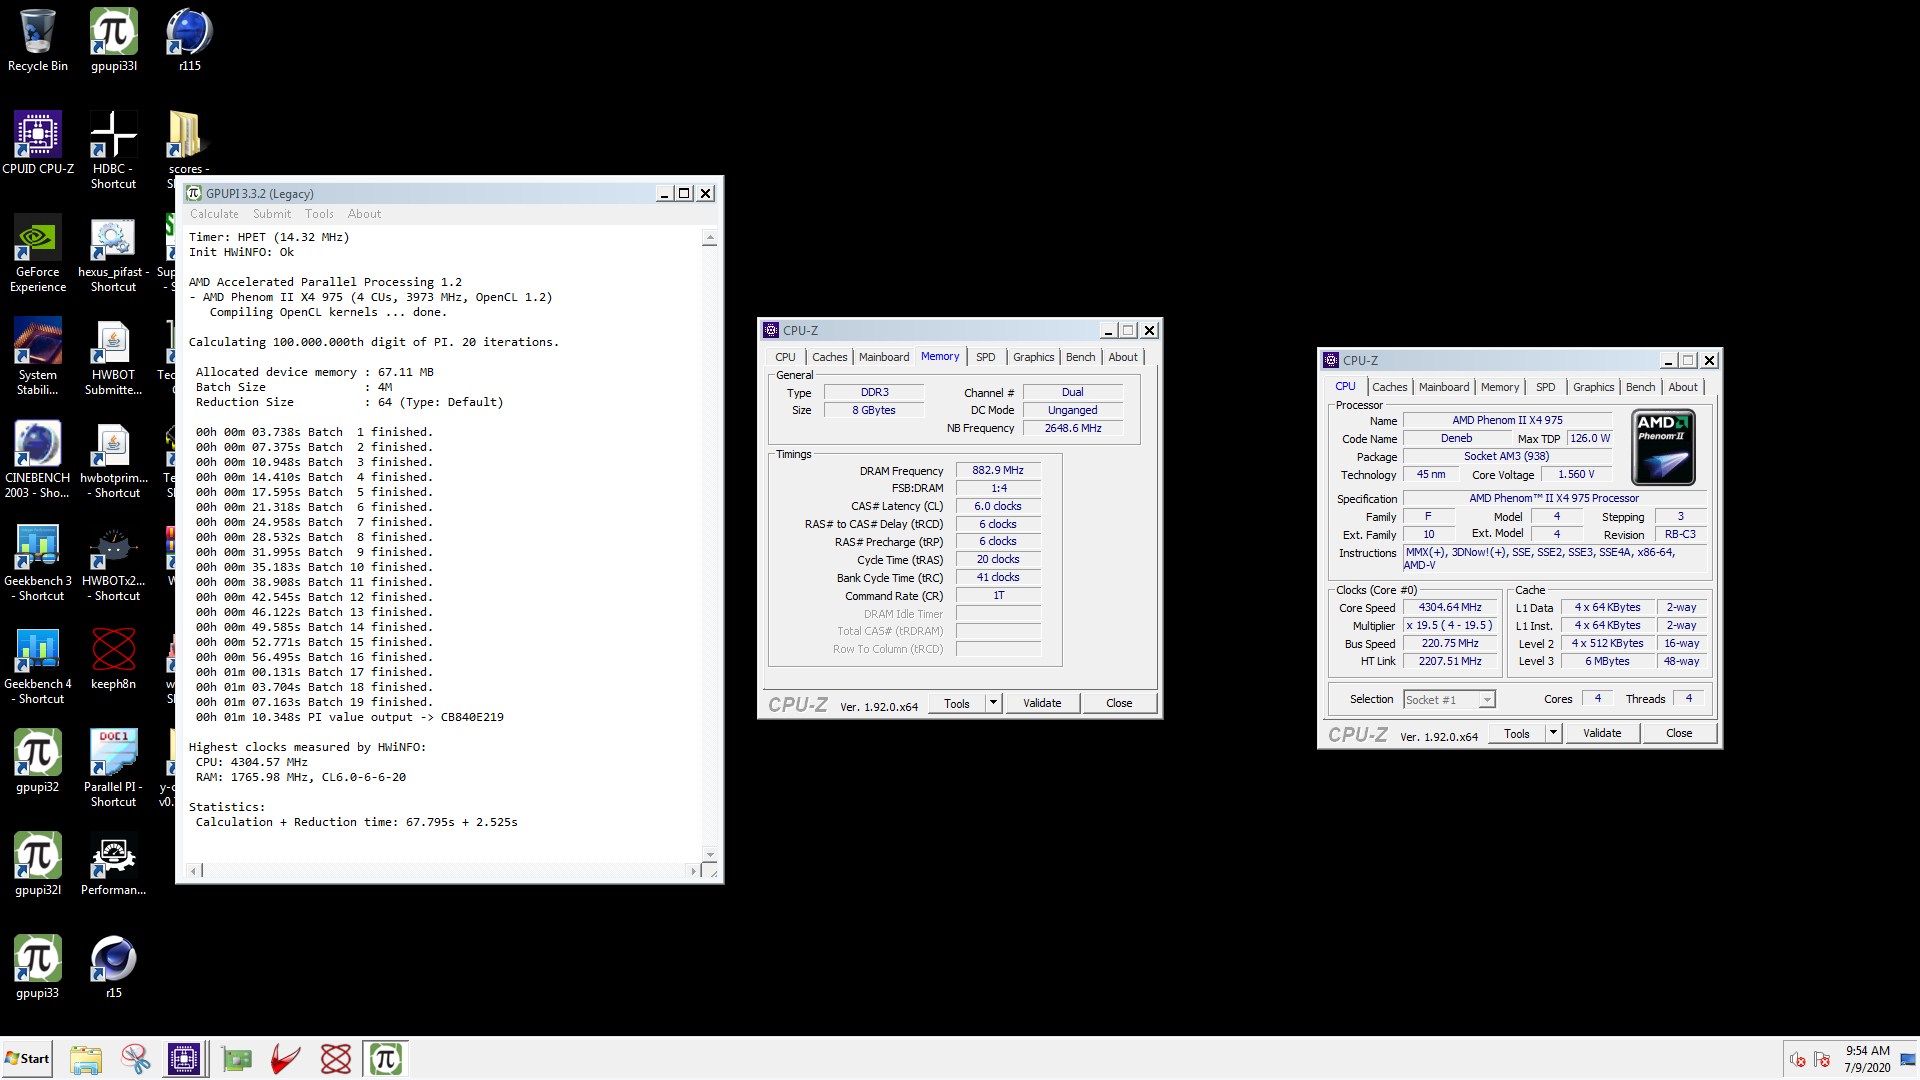This screenshot has width=1920, height=1080.
Task: Launch the hexus_pifast shortcut on the desktop
Action: click(113, 253)
